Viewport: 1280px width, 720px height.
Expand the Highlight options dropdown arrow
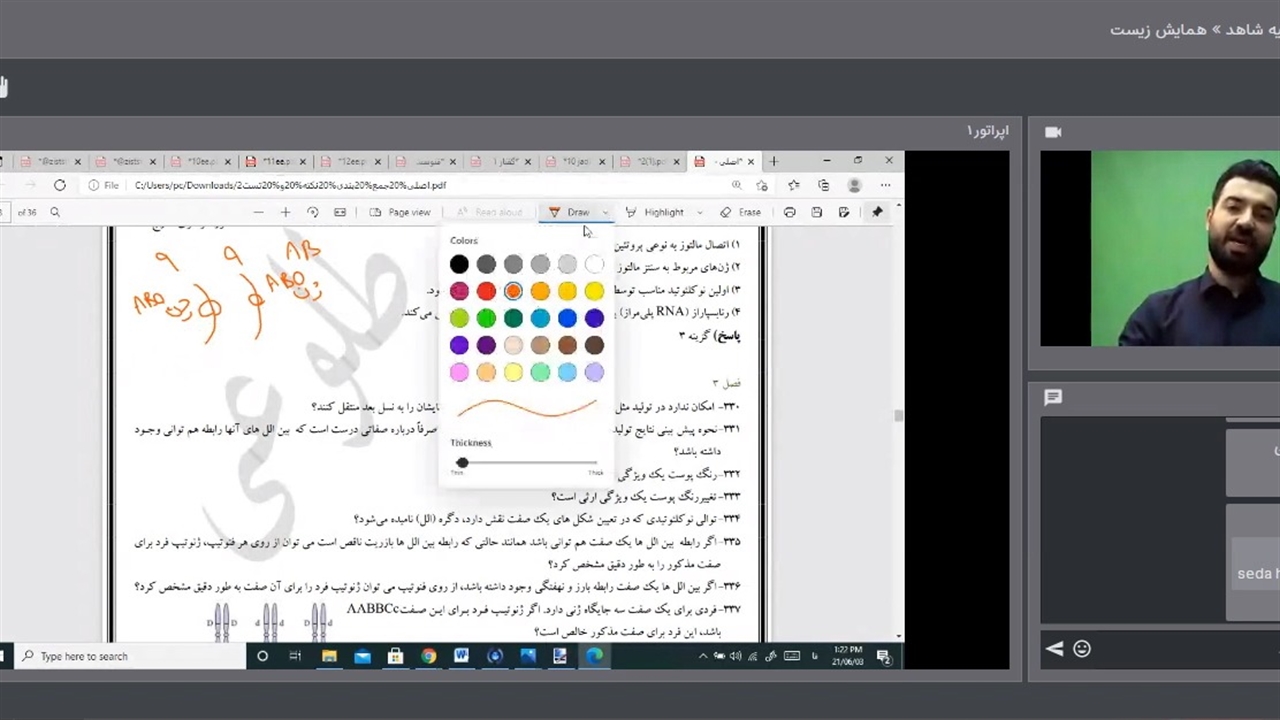point(699,212)
